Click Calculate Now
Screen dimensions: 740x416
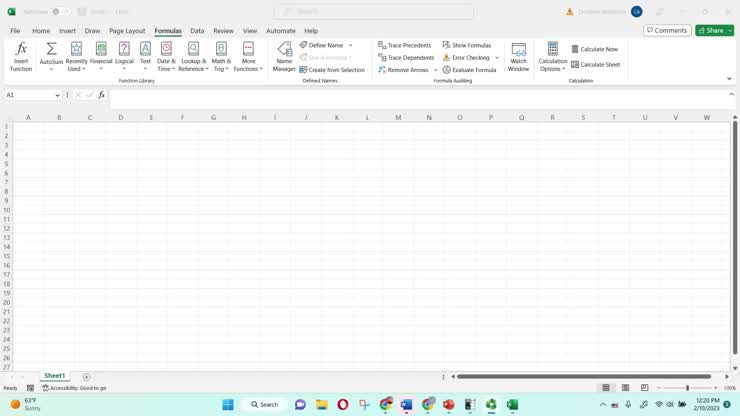[595, 49]
